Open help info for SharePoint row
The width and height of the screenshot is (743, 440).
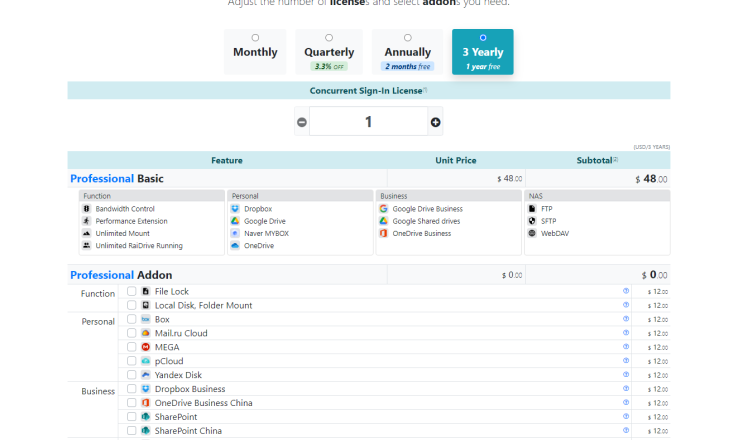coord(626,416)
